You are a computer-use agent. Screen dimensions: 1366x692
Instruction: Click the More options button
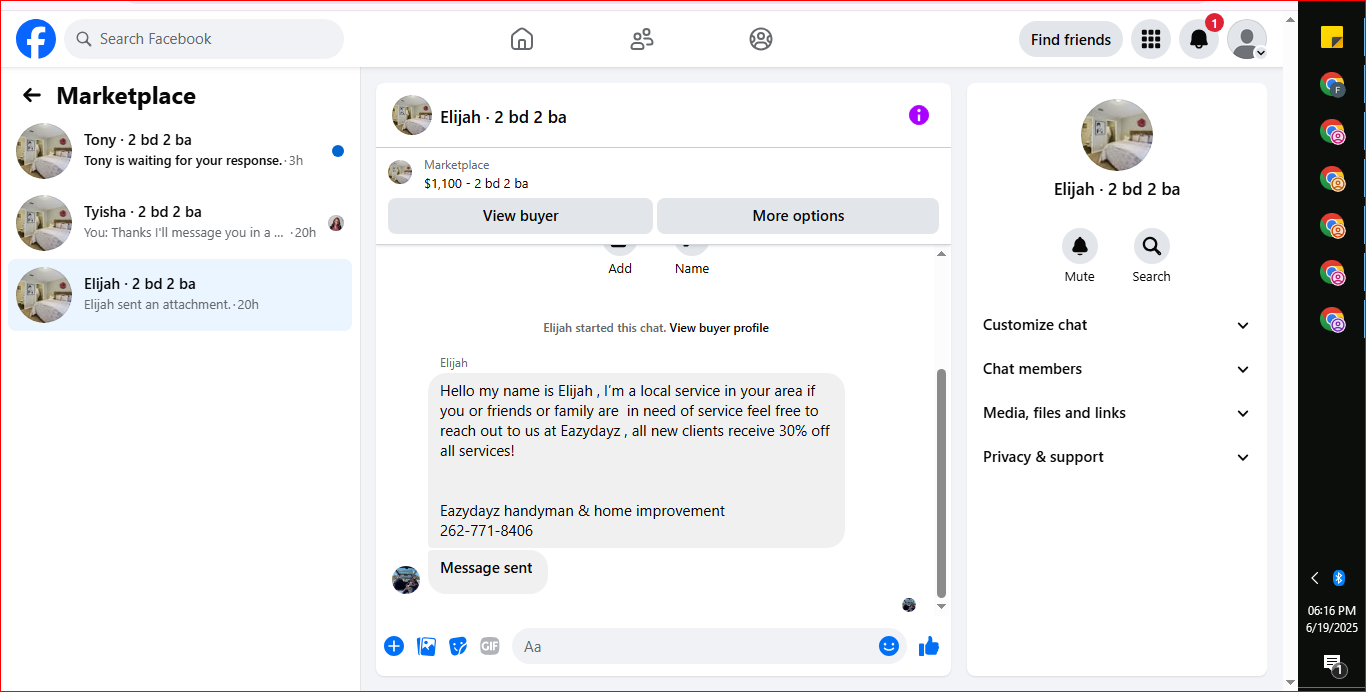tap(798, 216)
